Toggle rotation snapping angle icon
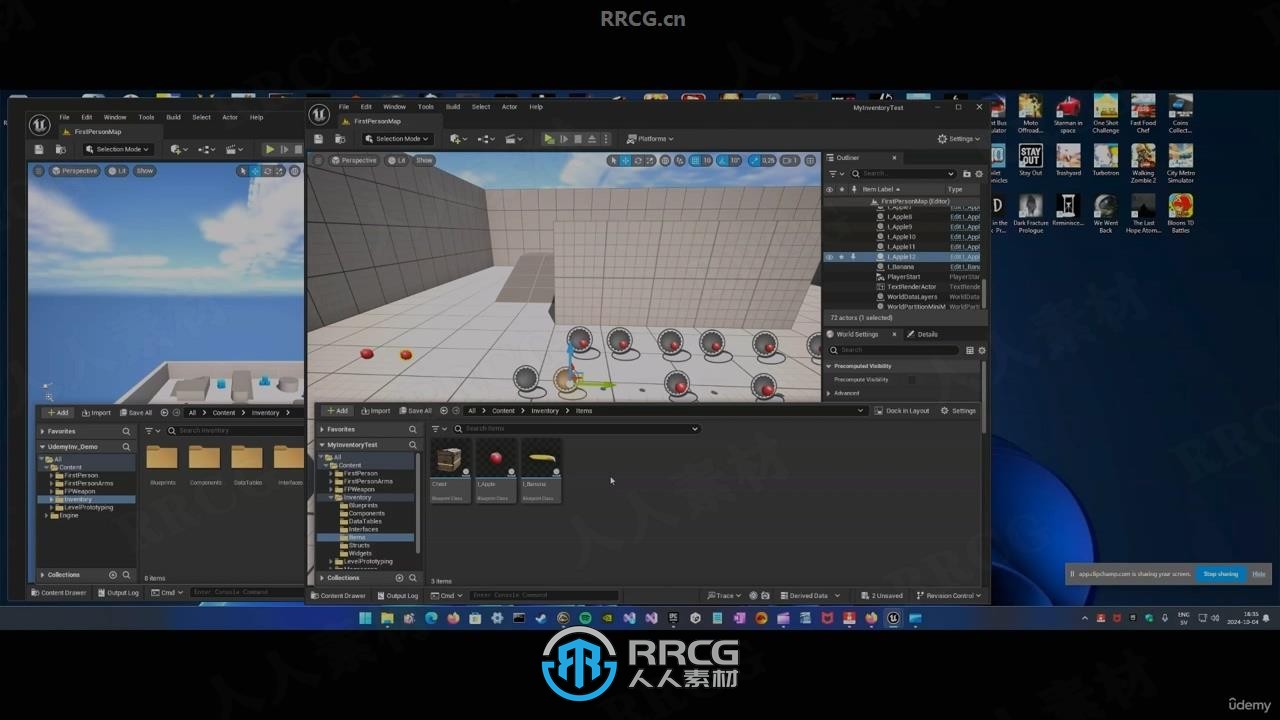Viewport: 1280px width, 720px height. (x=722, y=160)
